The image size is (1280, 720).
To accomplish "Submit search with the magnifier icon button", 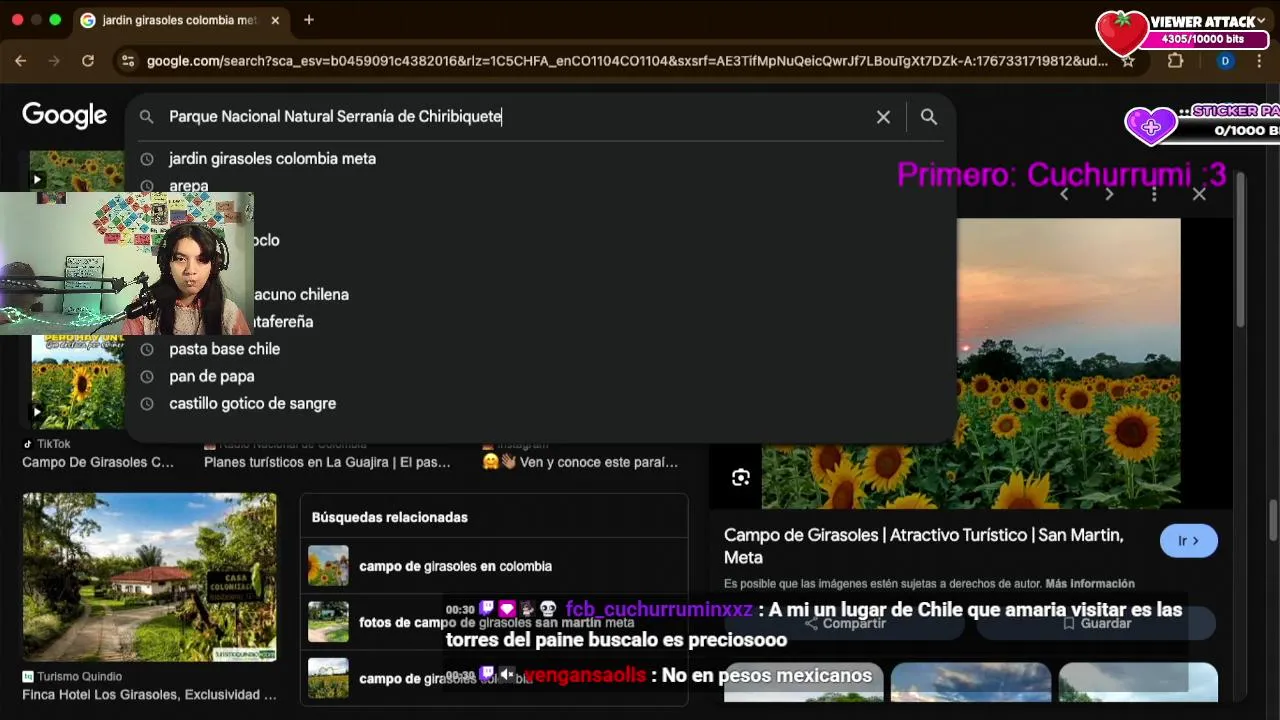I will [929, 117].
